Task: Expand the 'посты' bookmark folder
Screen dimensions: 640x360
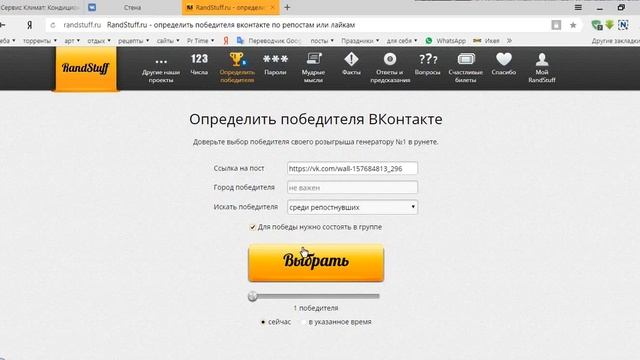Action: click(322, 41)
